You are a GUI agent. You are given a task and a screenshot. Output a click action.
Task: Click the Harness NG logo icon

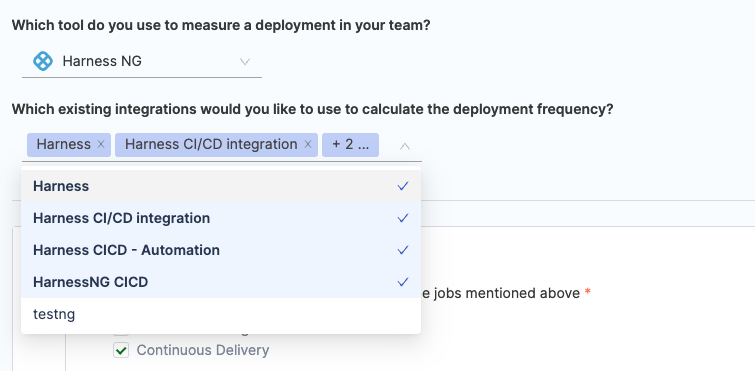tap(43, 62)
